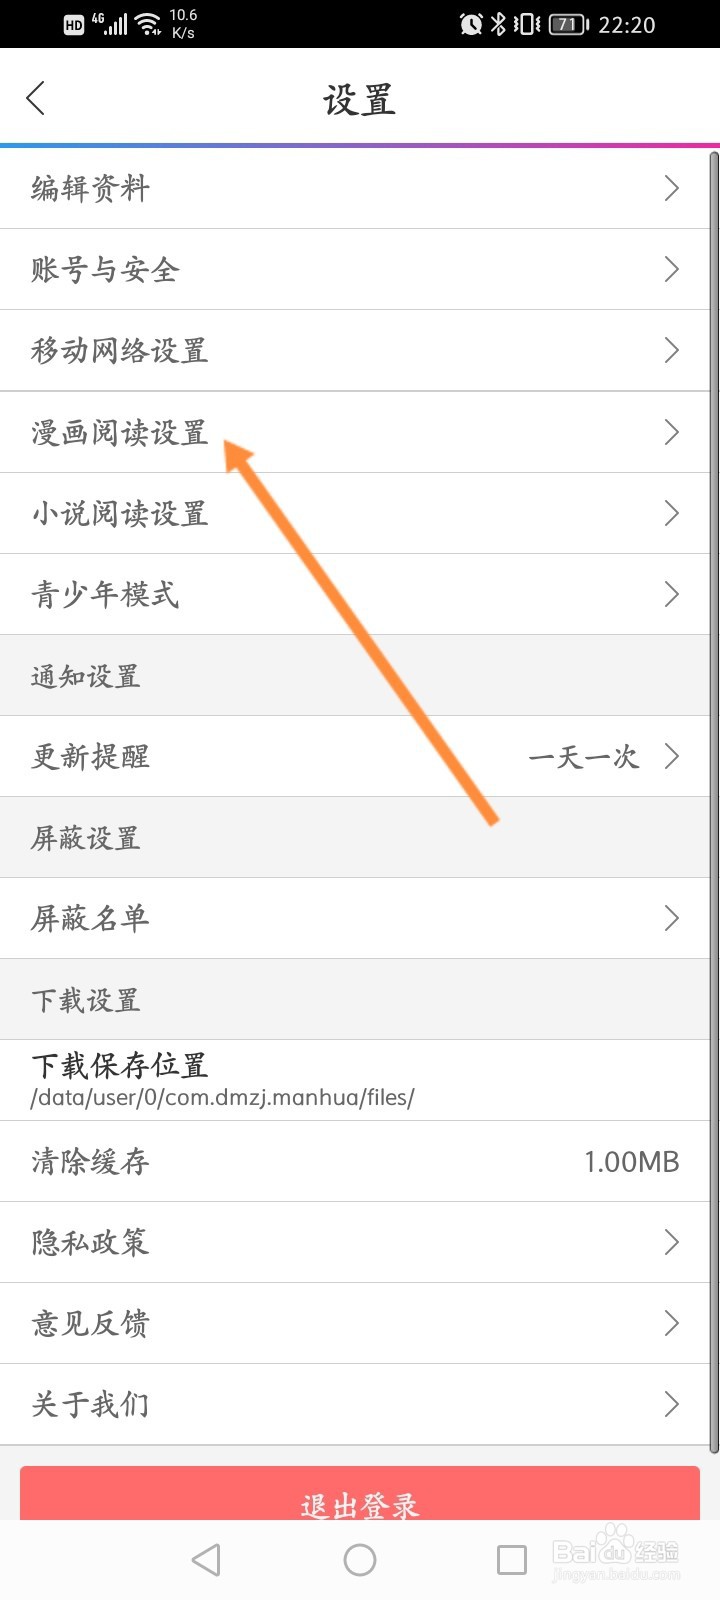This screenshot has height=1600, width=720.
Task: Tap 隐私政策 label text
Action: point(90,1242)
